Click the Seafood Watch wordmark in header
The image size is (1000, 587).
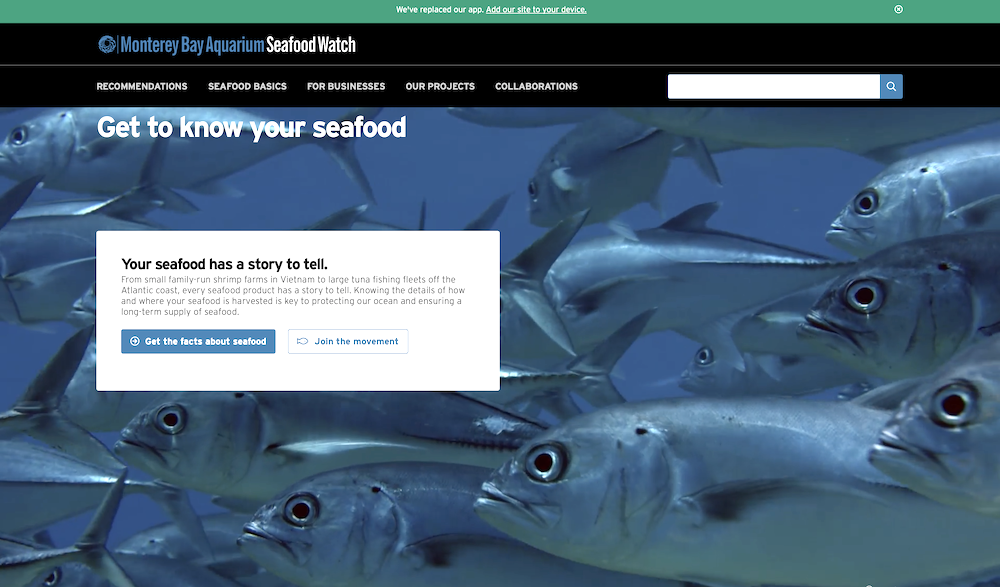click(x=311, y=45)
